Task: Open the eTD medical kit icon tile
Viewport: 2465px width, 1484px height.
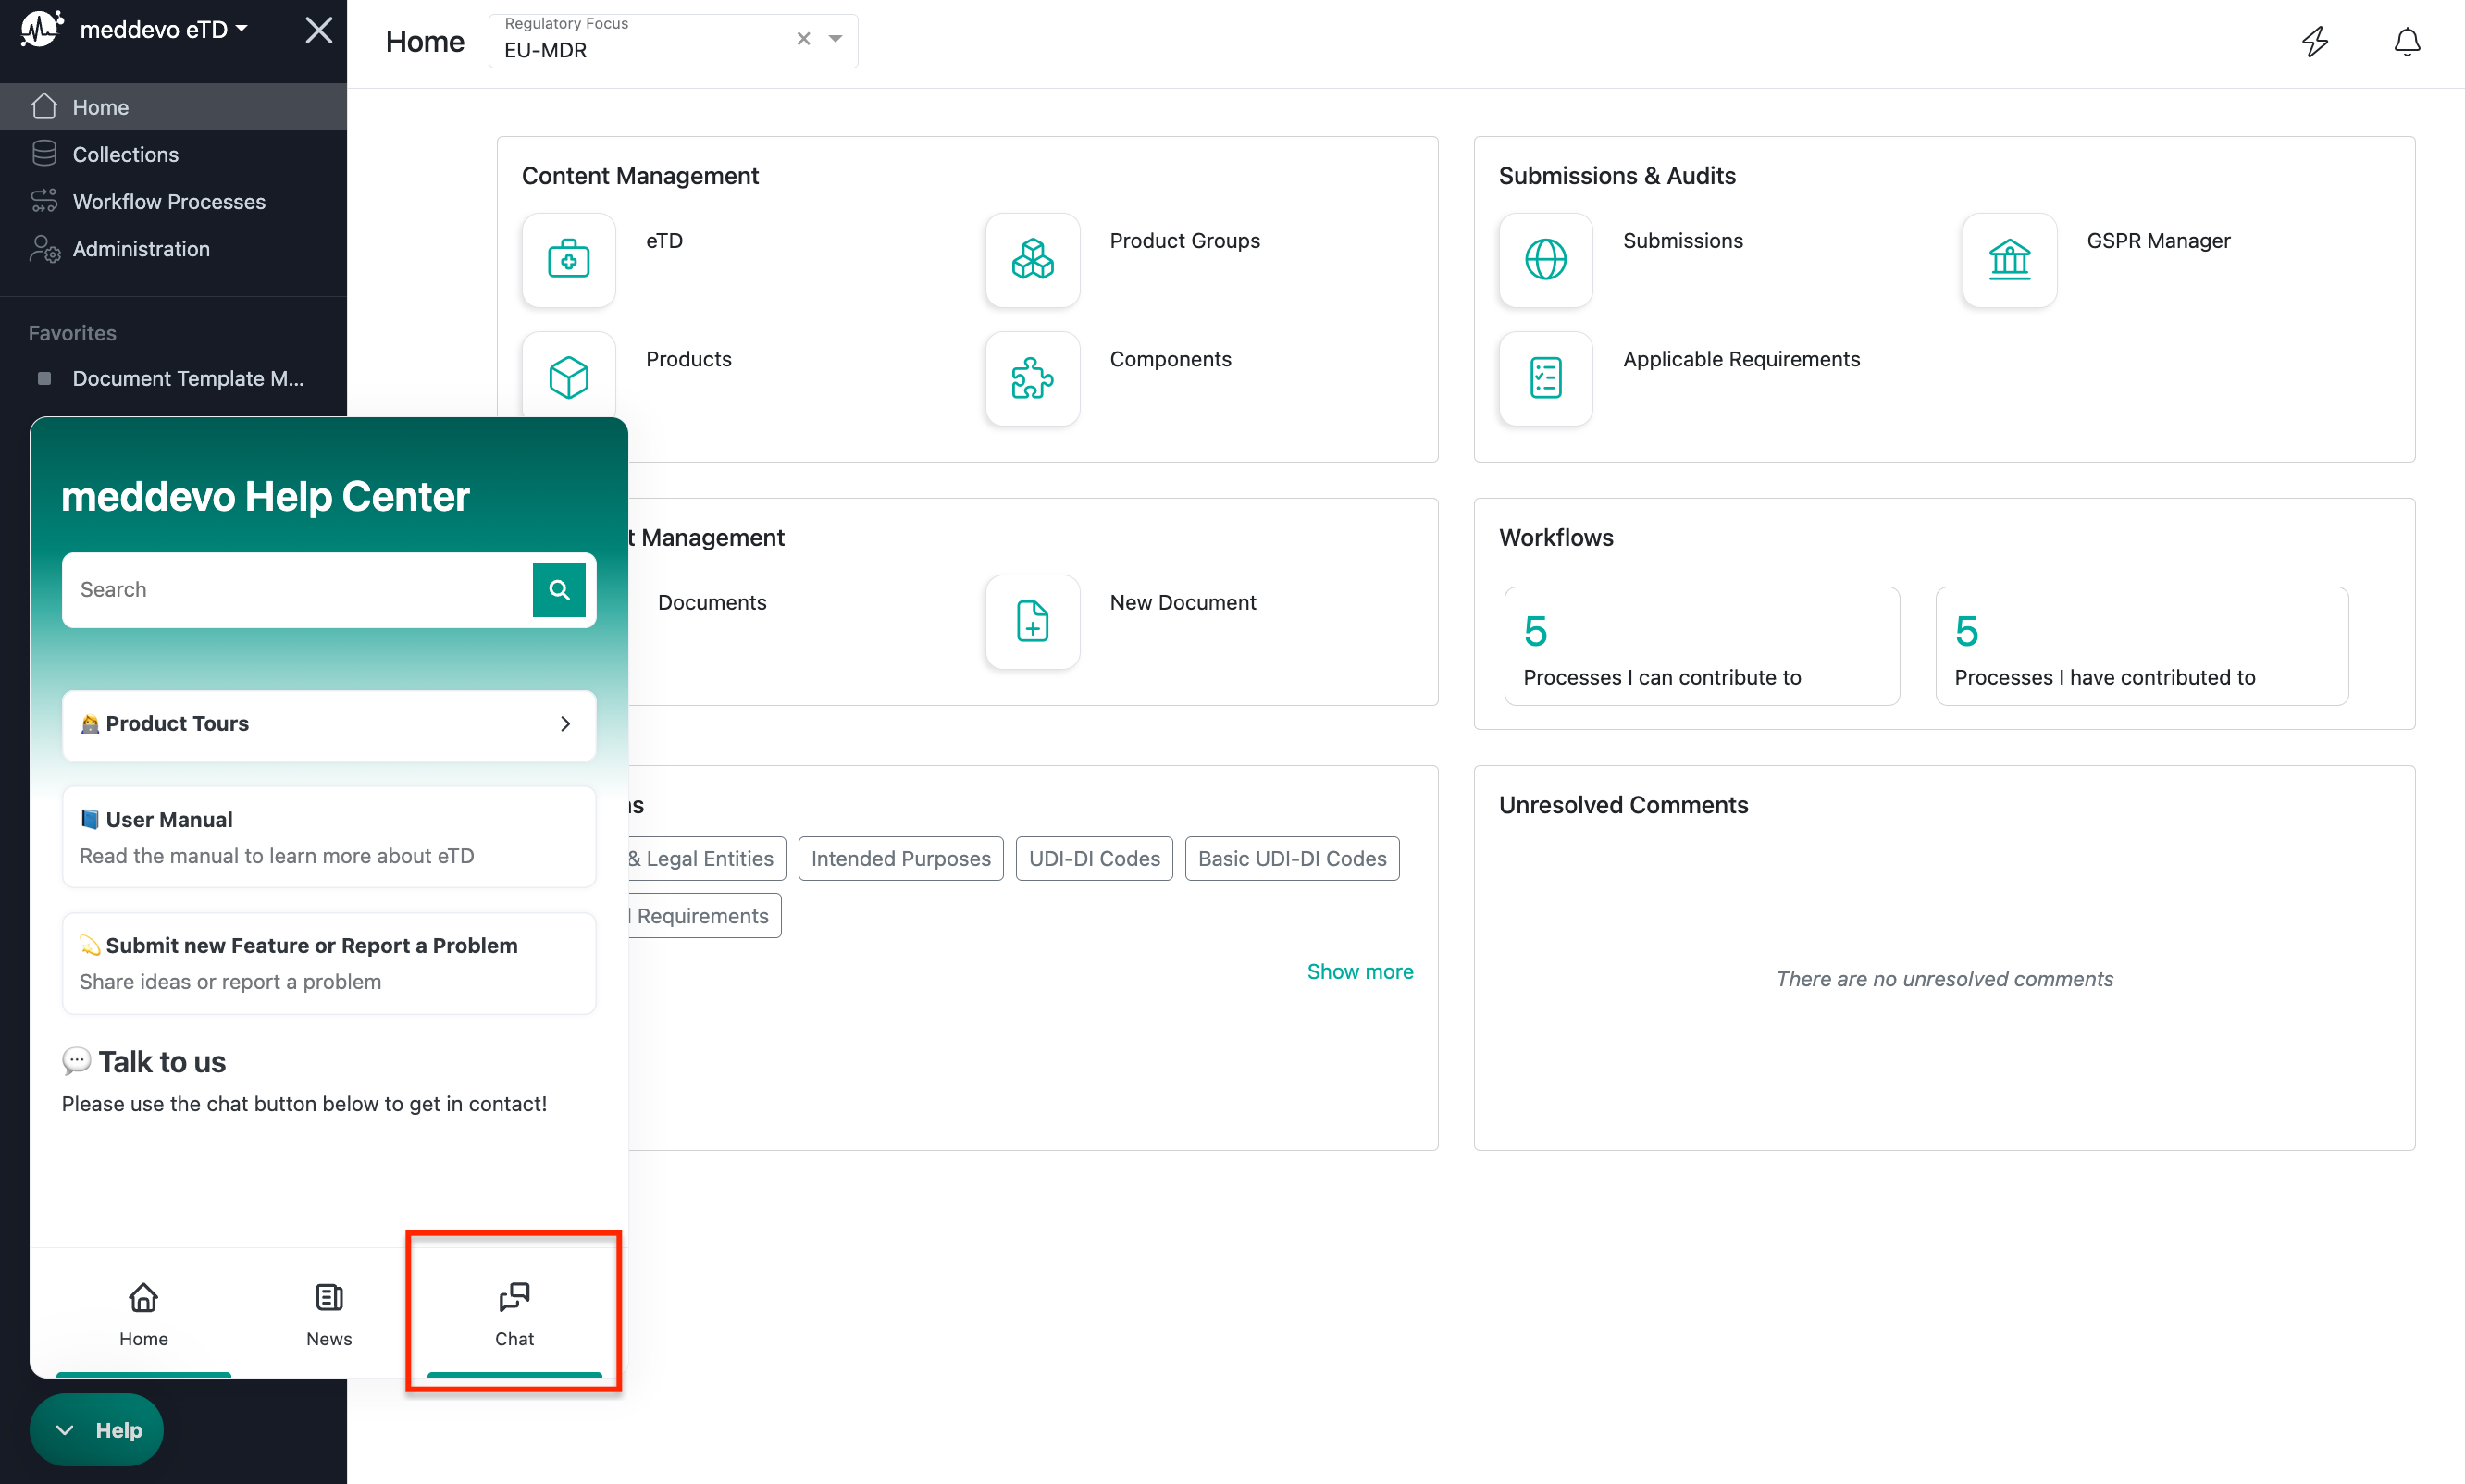Action: click(x=568, y=260)
